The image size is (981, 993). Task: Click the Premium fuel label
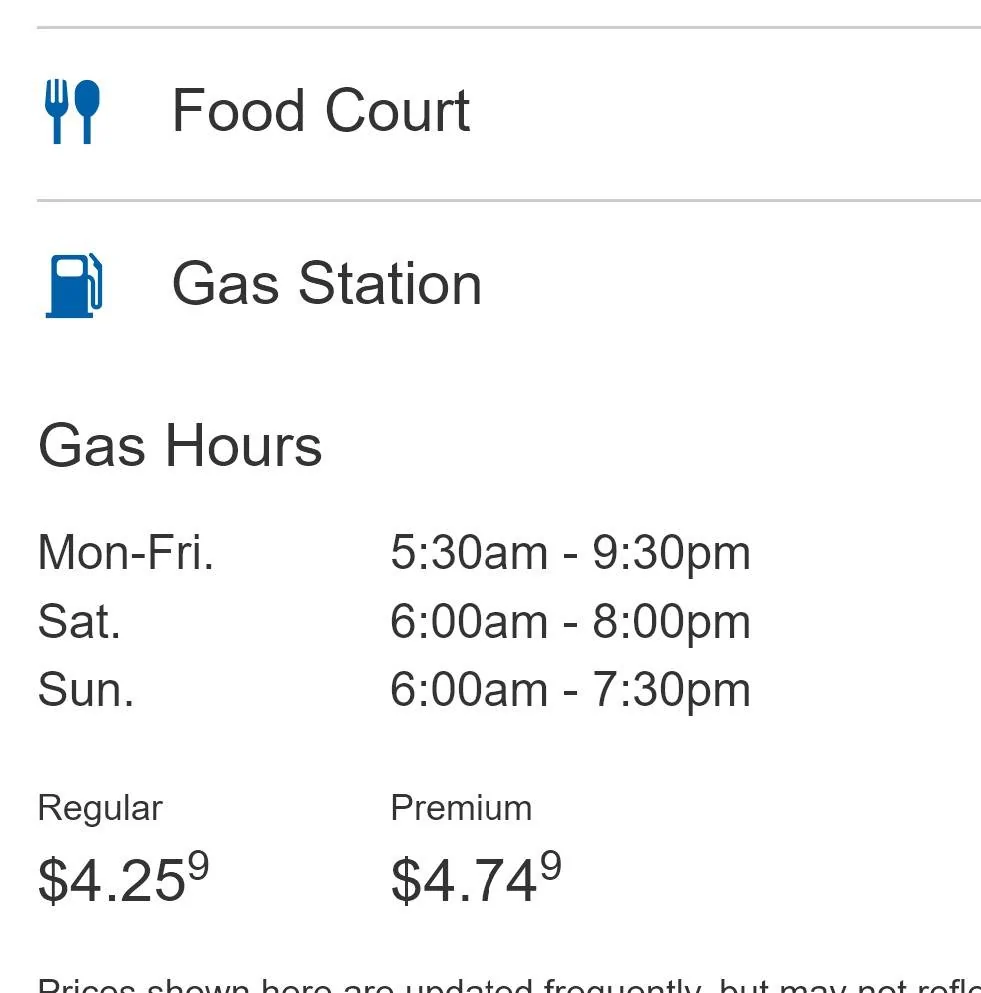[x=461, y=808]
